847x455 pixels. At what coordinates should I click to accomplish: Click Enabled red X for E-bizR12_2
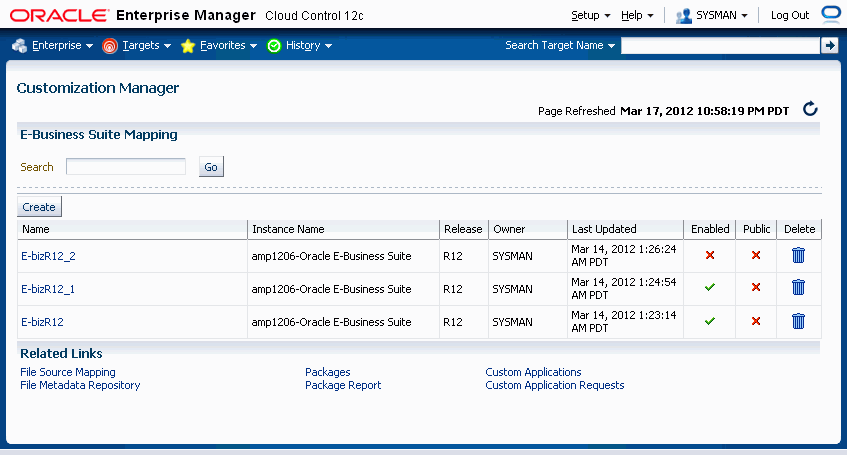(x=710, y=255)
